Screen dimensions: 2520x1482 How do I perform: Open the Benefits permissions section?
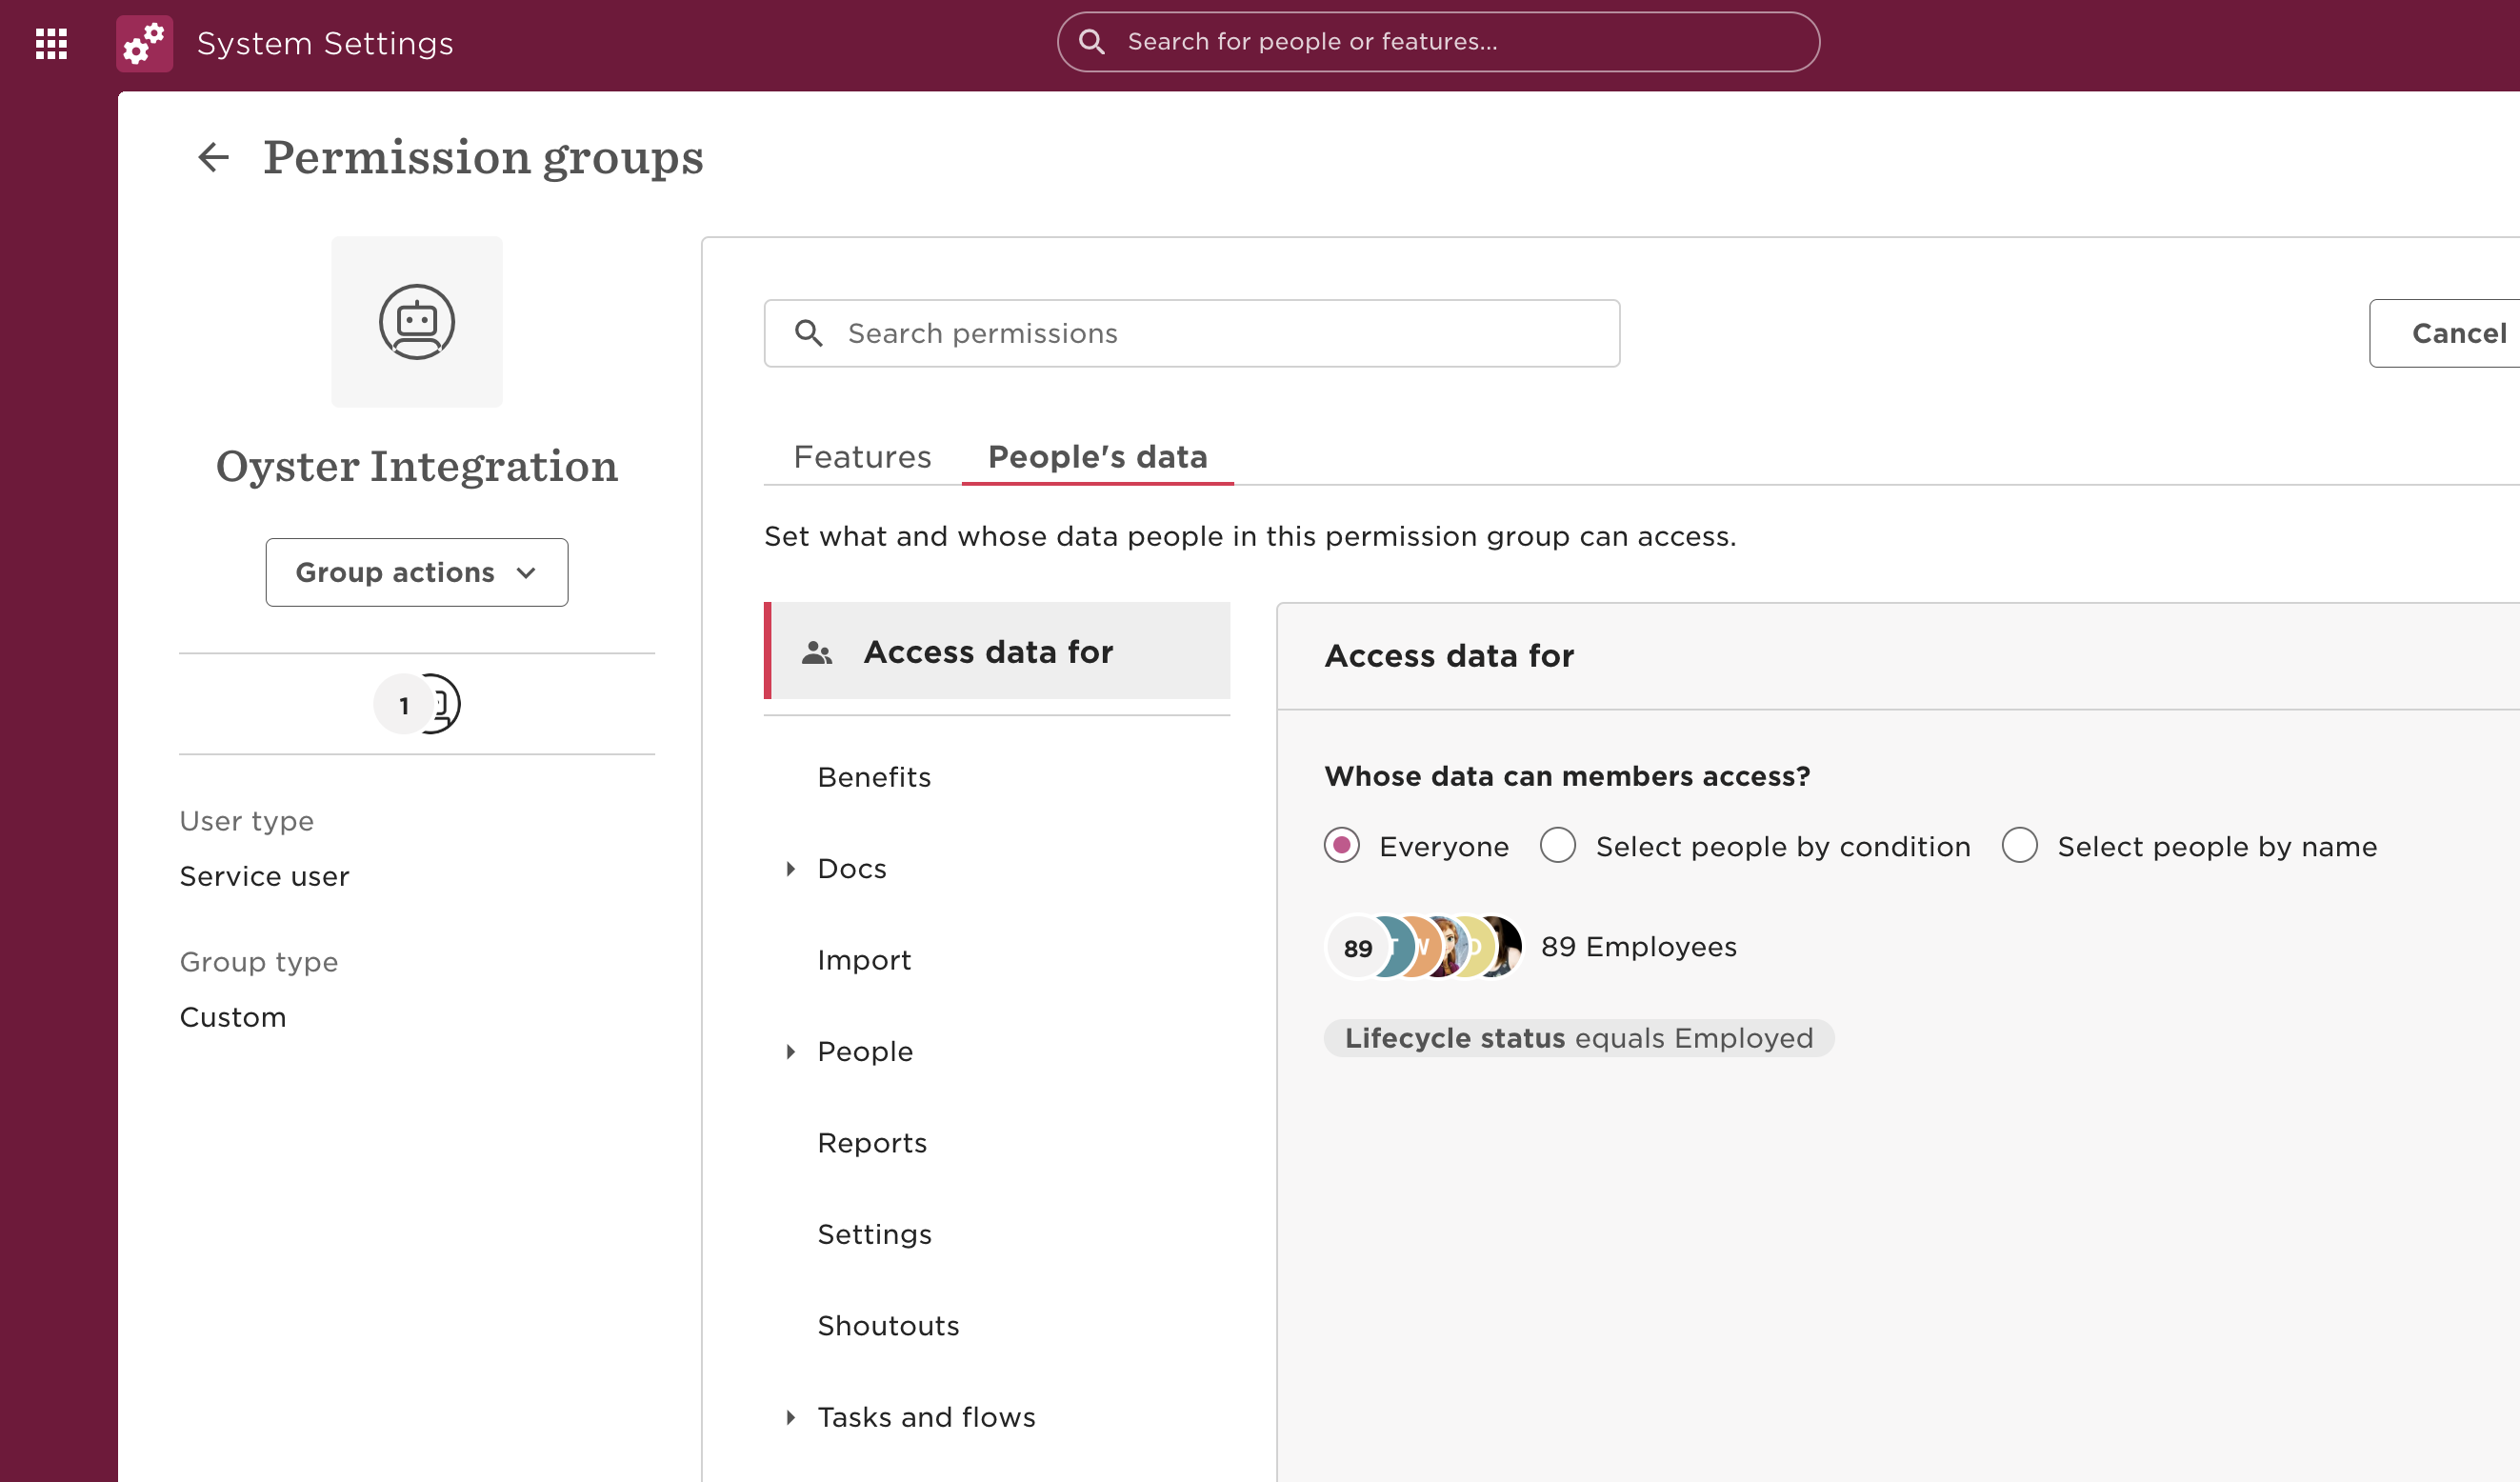coord(874,777)
